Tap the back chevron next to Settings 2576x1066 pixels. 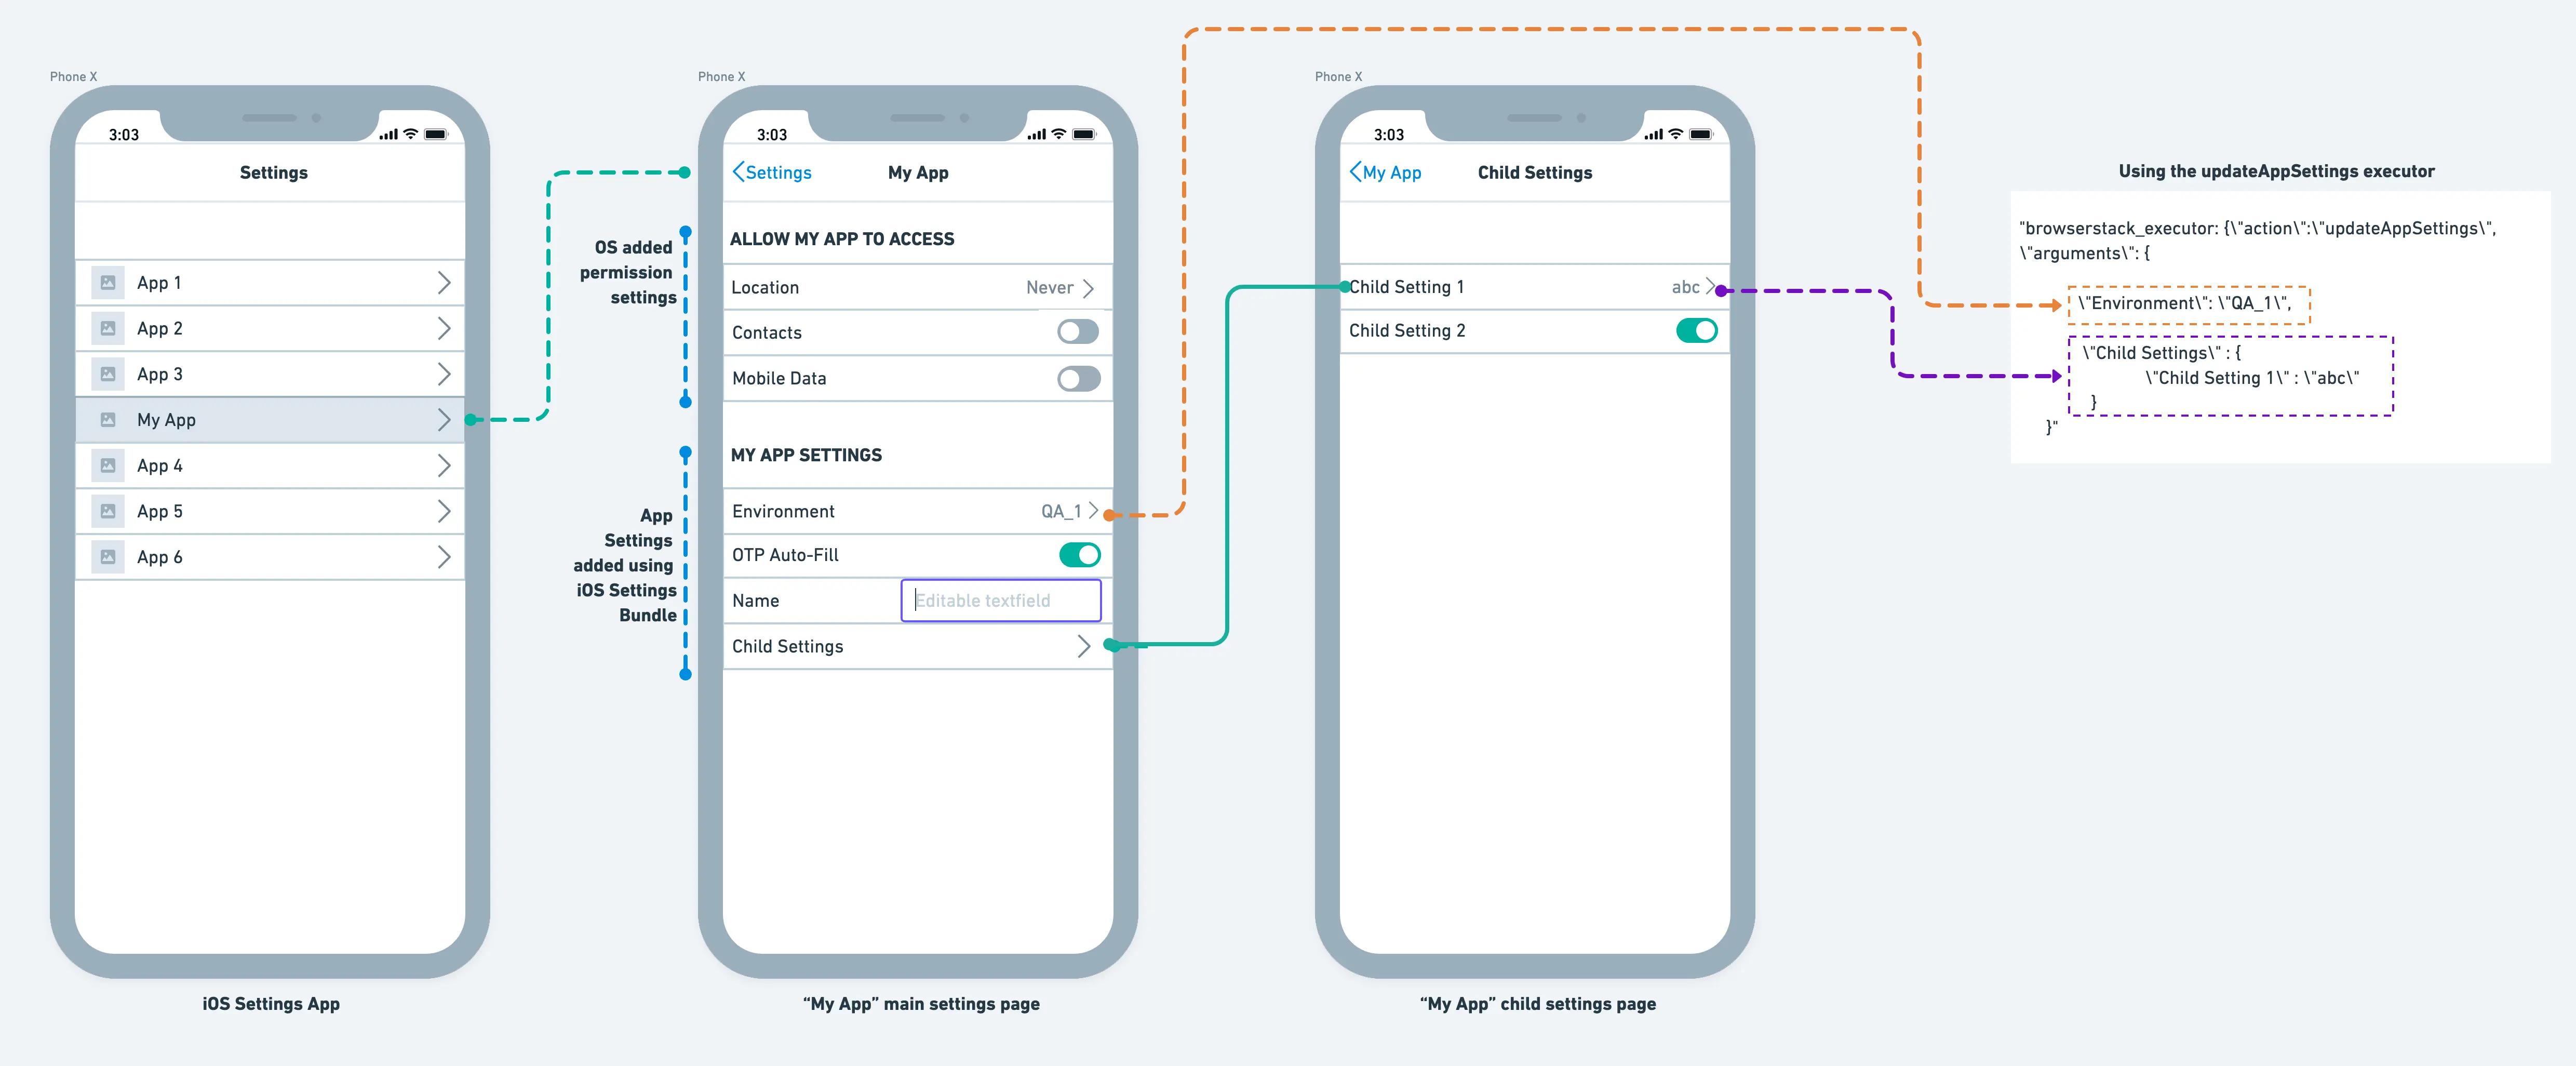tap(738, 172)
